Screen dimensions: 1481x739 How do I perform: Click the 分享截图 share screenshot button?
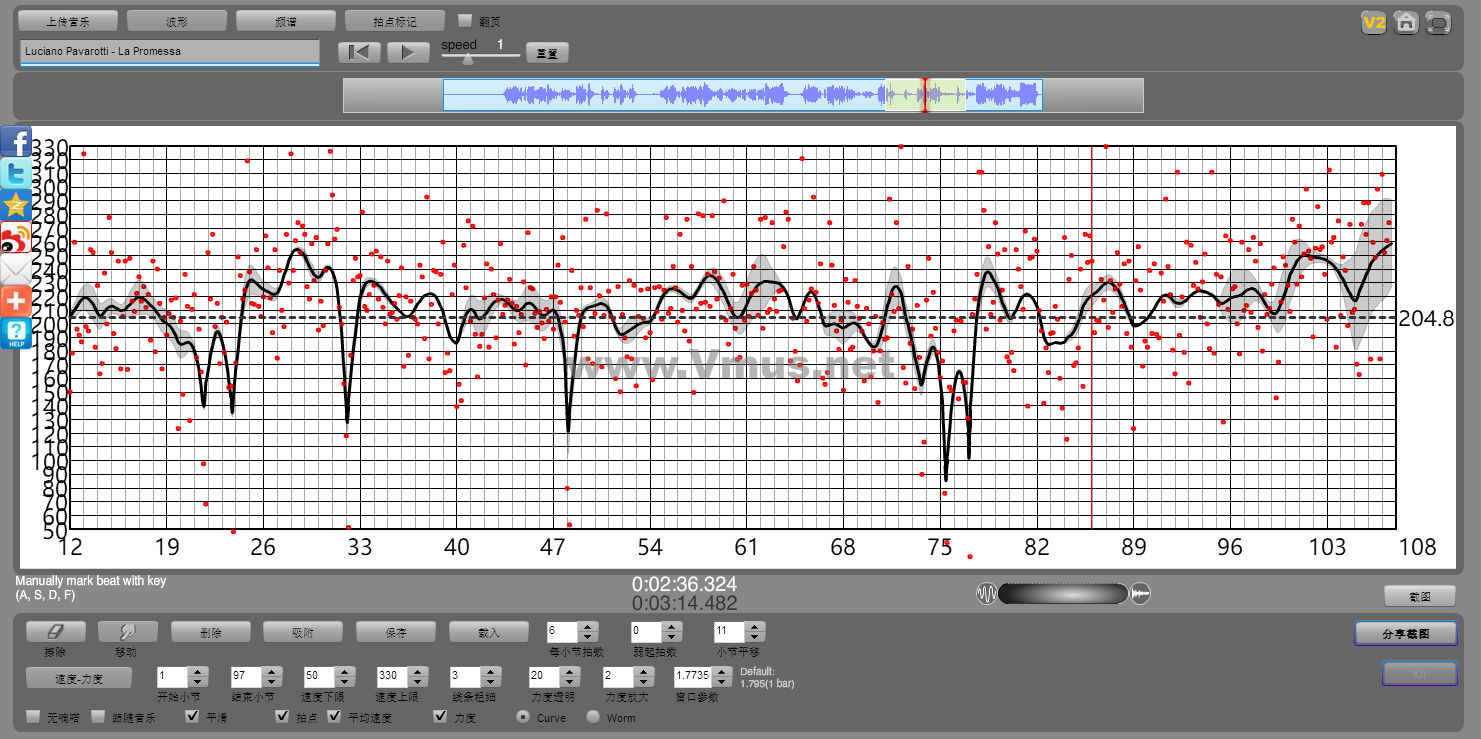[1405, 634]
